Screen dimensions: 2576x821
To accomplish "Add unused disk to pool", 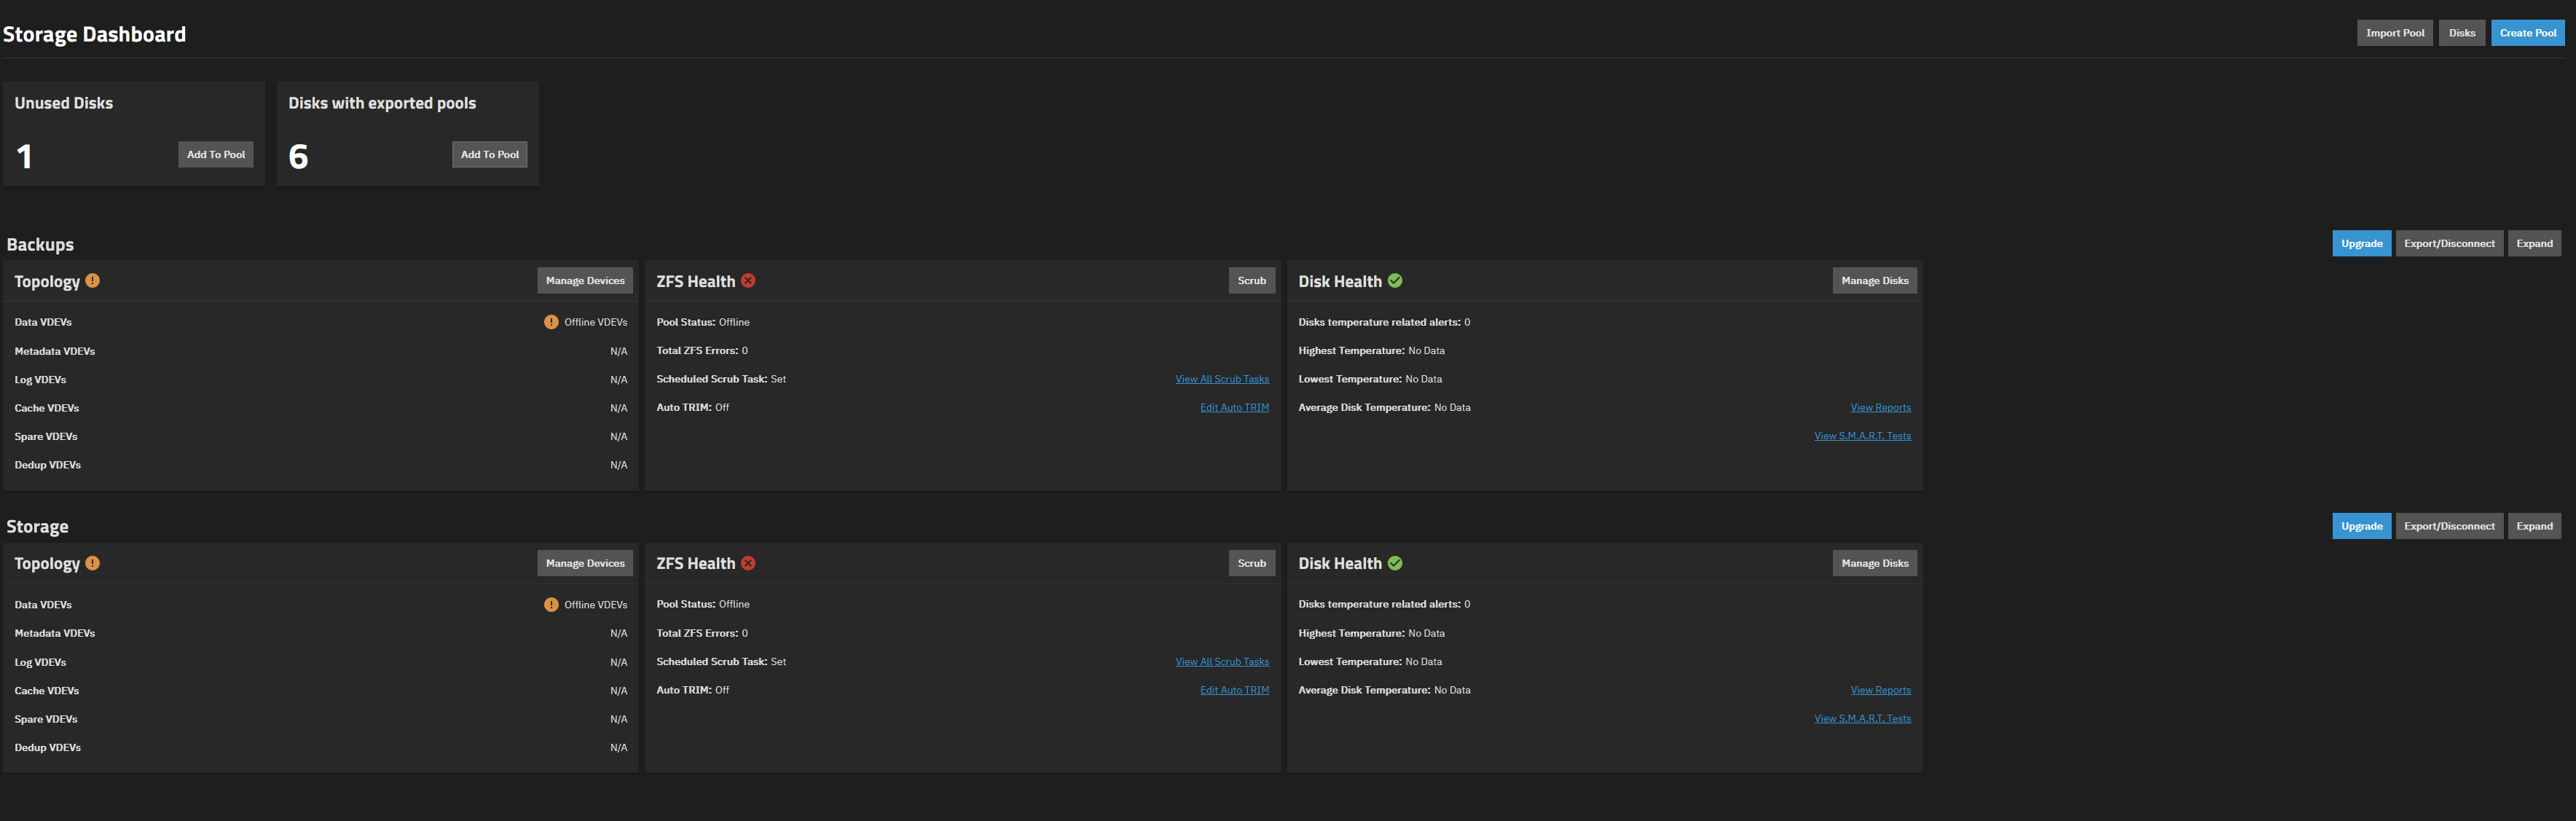I will pos(215,155).
